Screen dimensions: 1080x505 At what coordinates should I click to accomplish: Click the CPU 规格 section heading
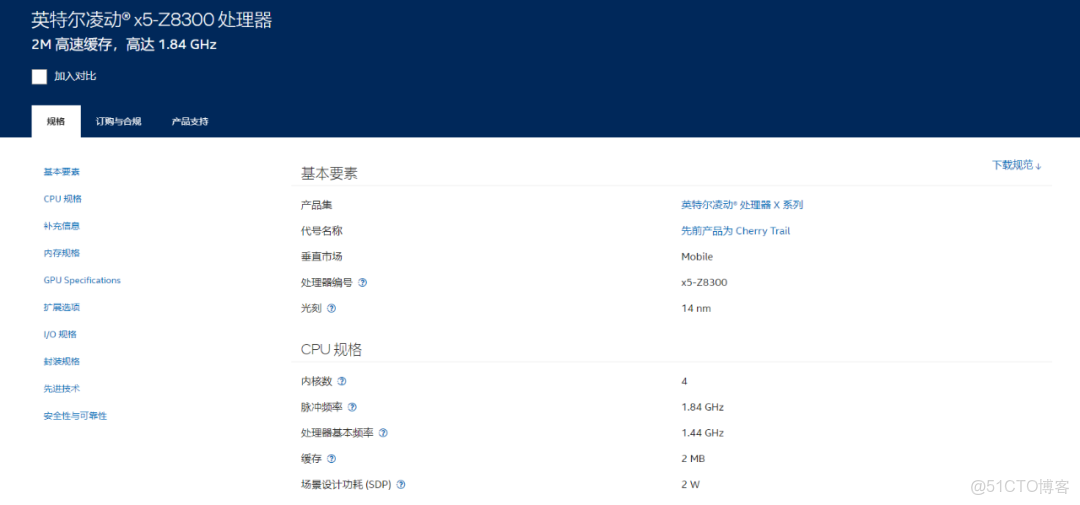click(x=331, y=350)
